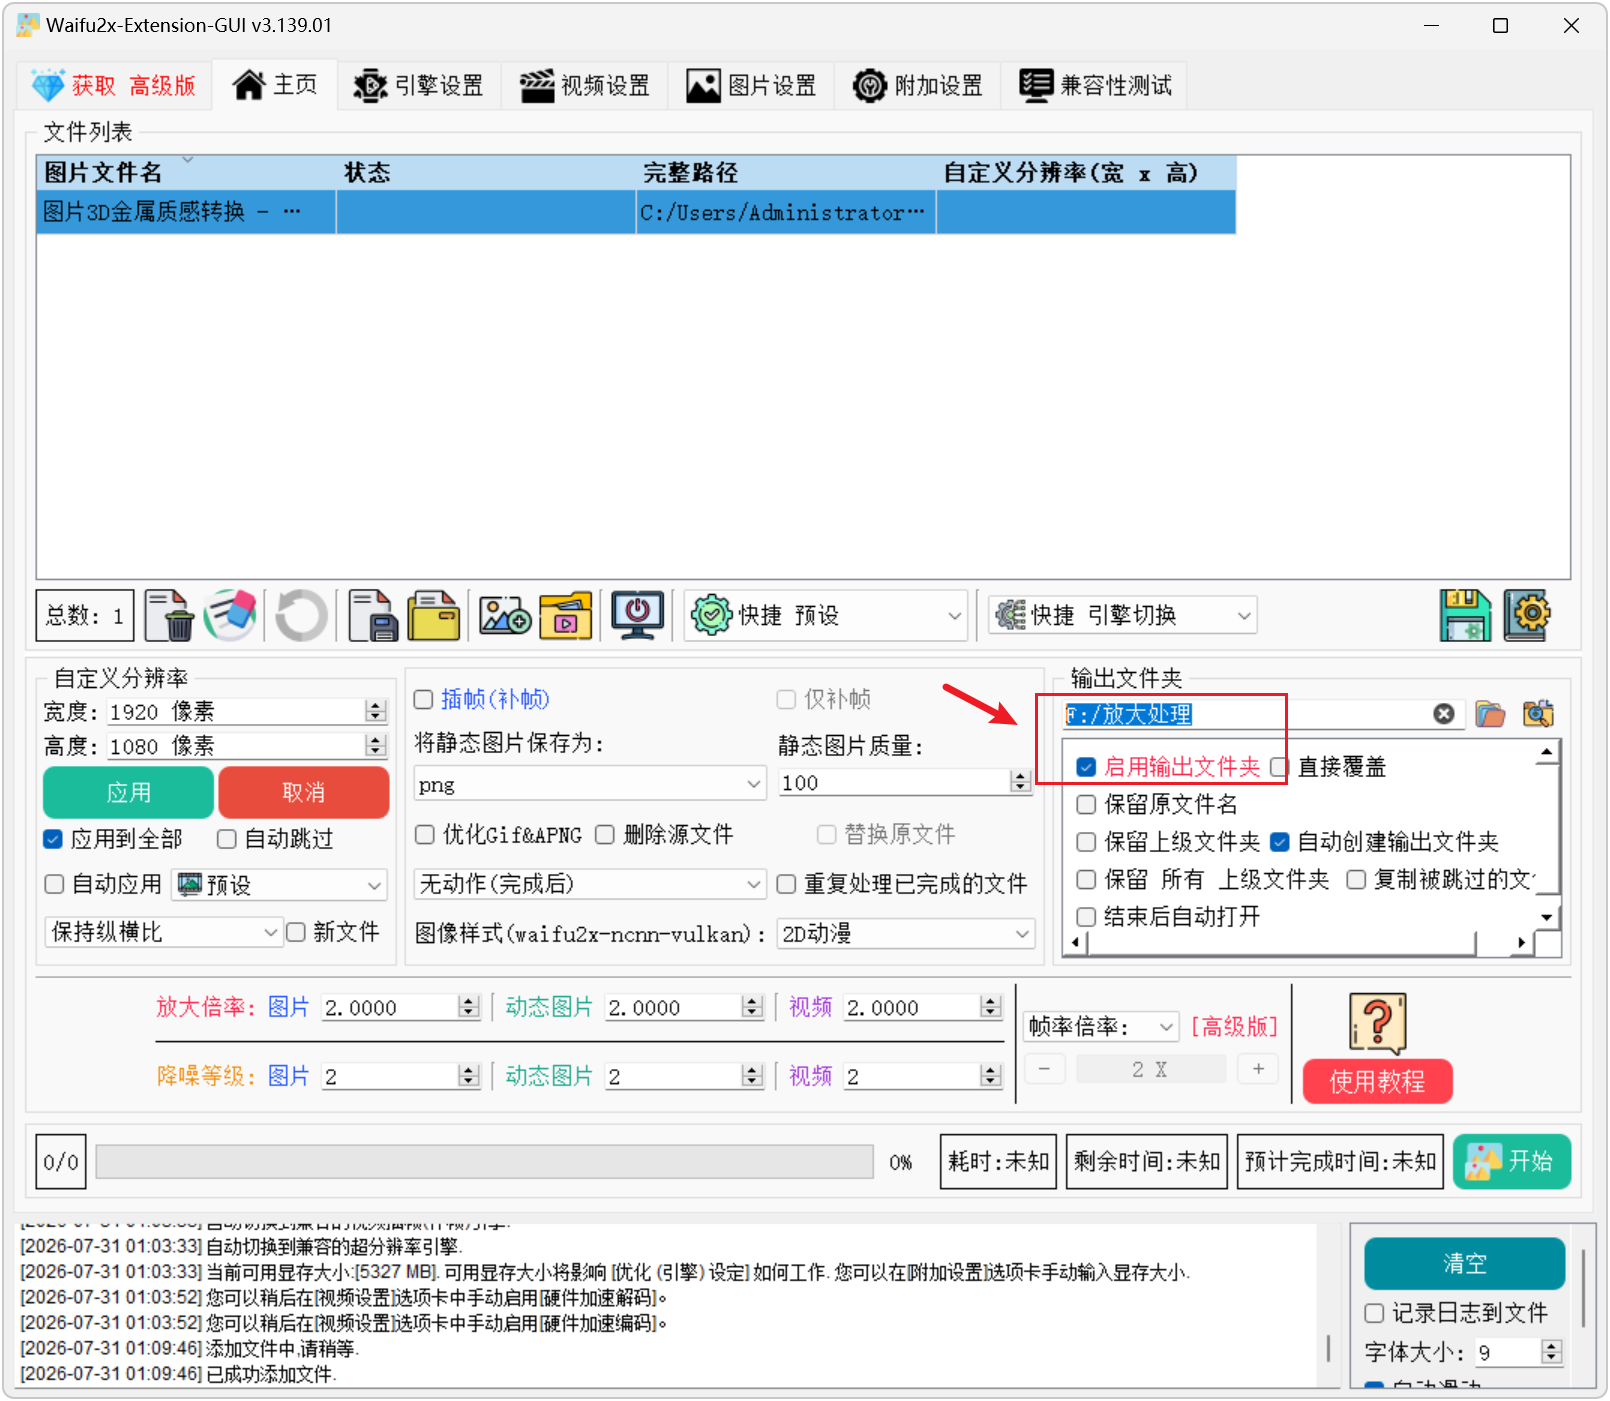Click the 清空 log clear button
1610x1401 pixels.
[1465, 1264]
